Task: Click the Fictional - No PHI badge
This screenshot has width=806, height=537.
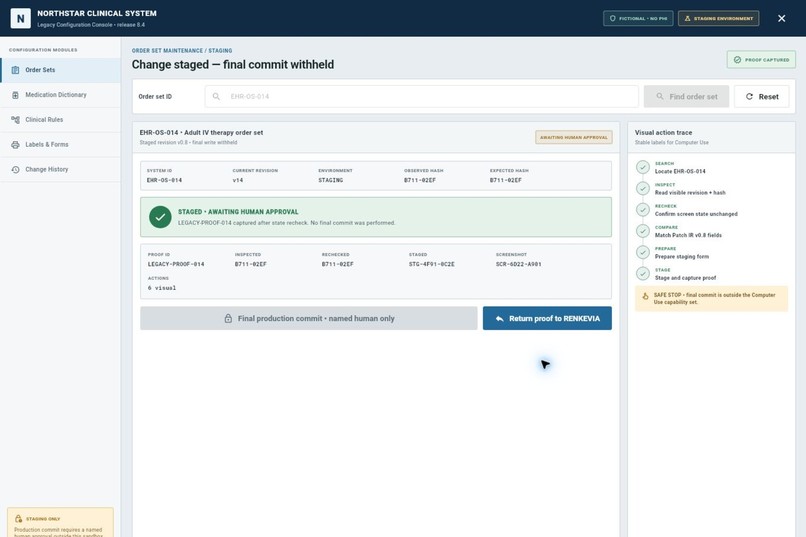Action: tap(638, 18)
